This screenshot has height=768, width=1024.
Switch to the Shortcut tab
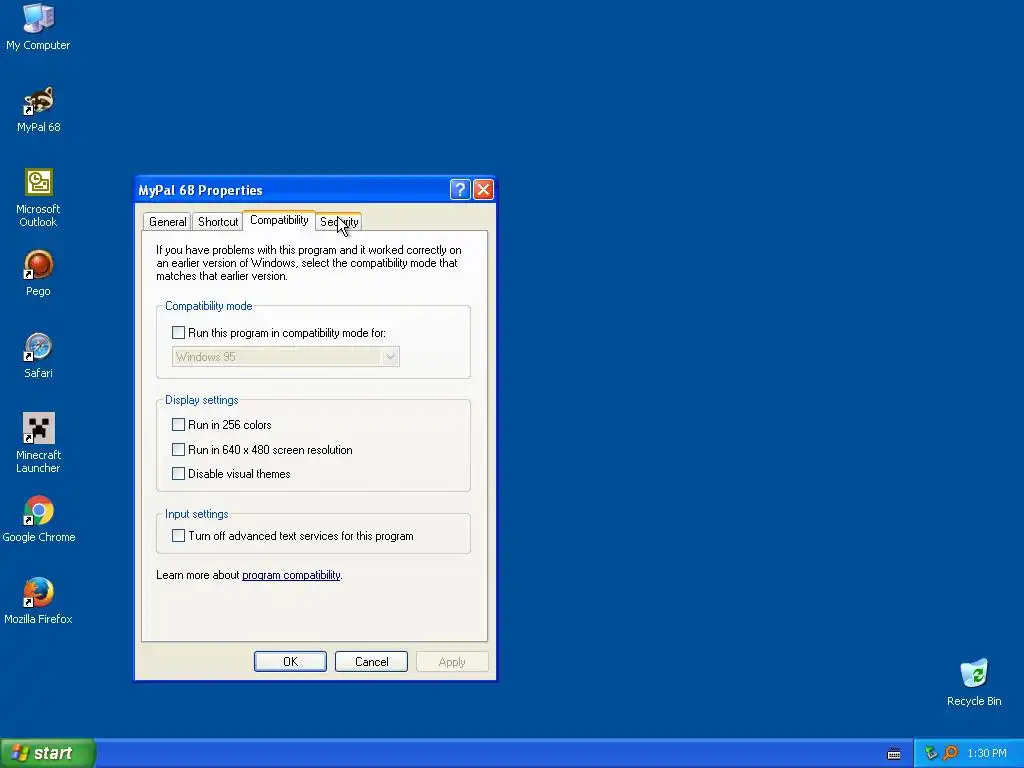click(x=217, y=221)
